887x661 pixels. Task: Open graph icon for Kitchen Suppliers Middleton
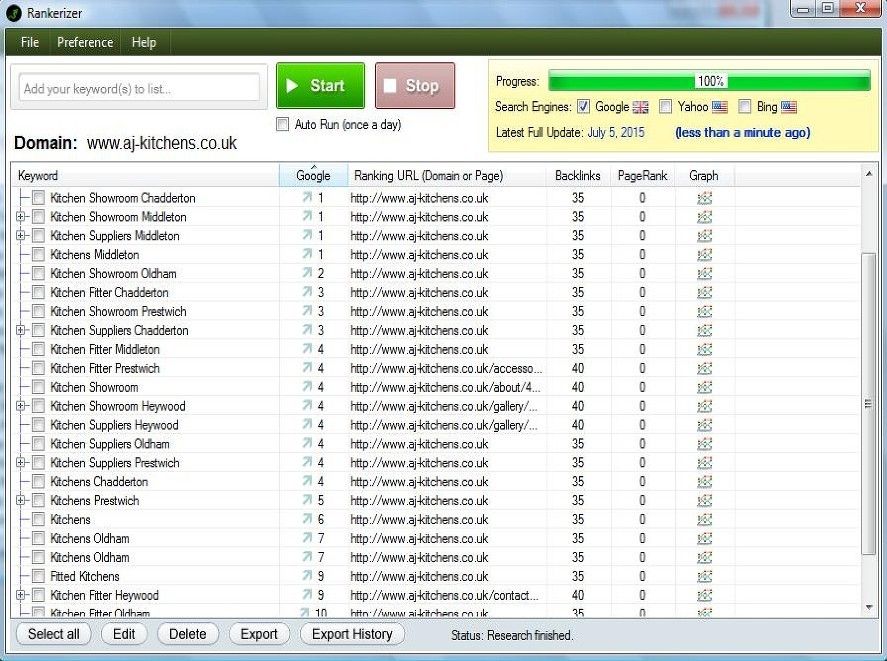click(704, 235)
